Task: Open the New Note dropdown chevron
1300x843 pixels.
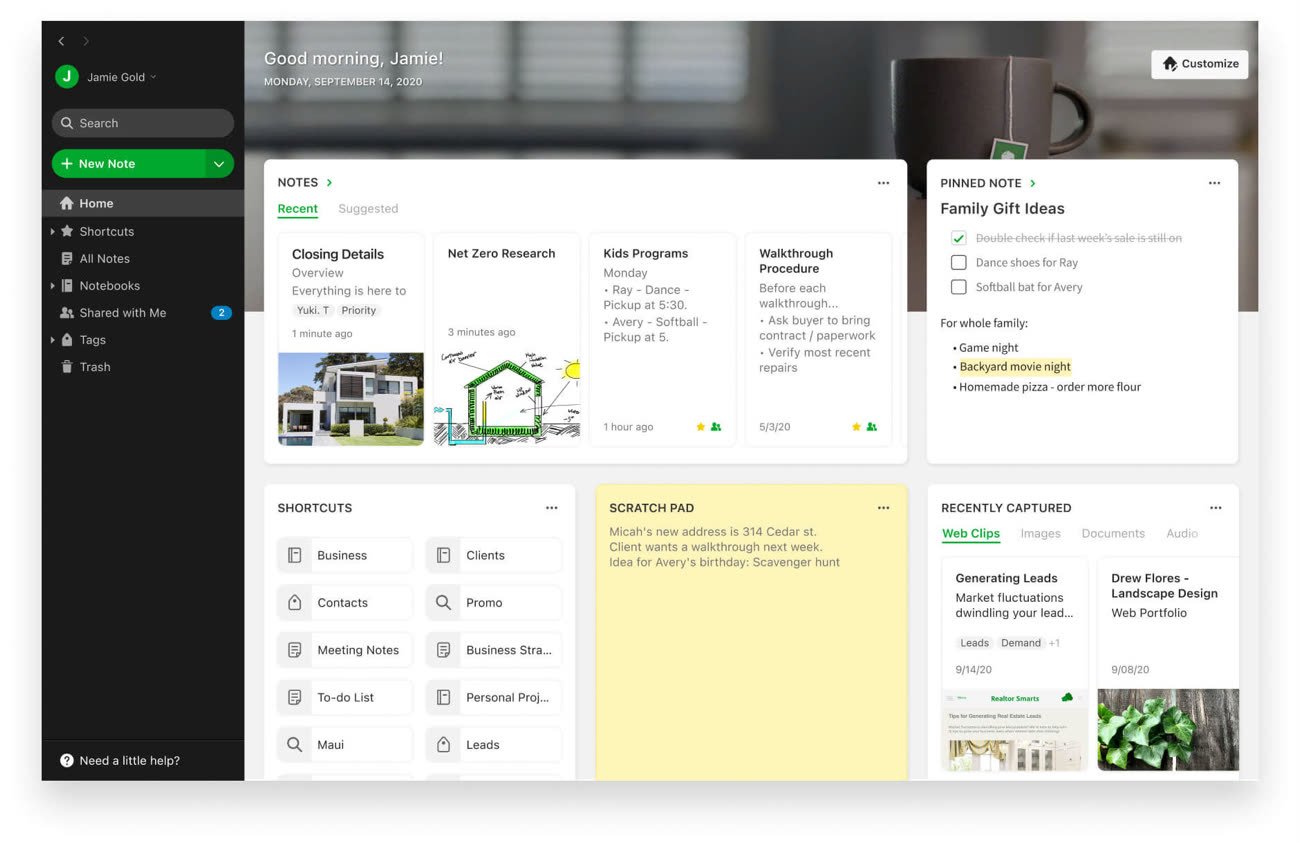Action: [x=219, y=163]
